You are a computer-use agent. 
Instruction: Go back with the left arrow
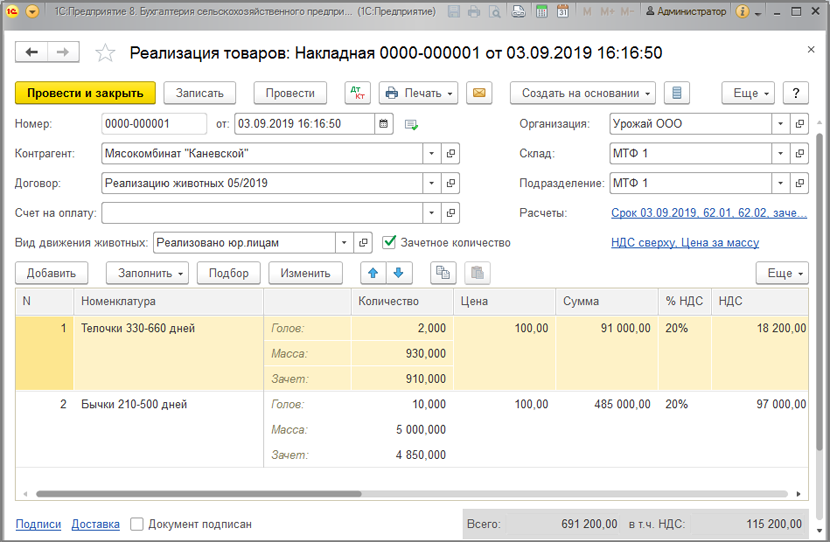tap(32, 52)
